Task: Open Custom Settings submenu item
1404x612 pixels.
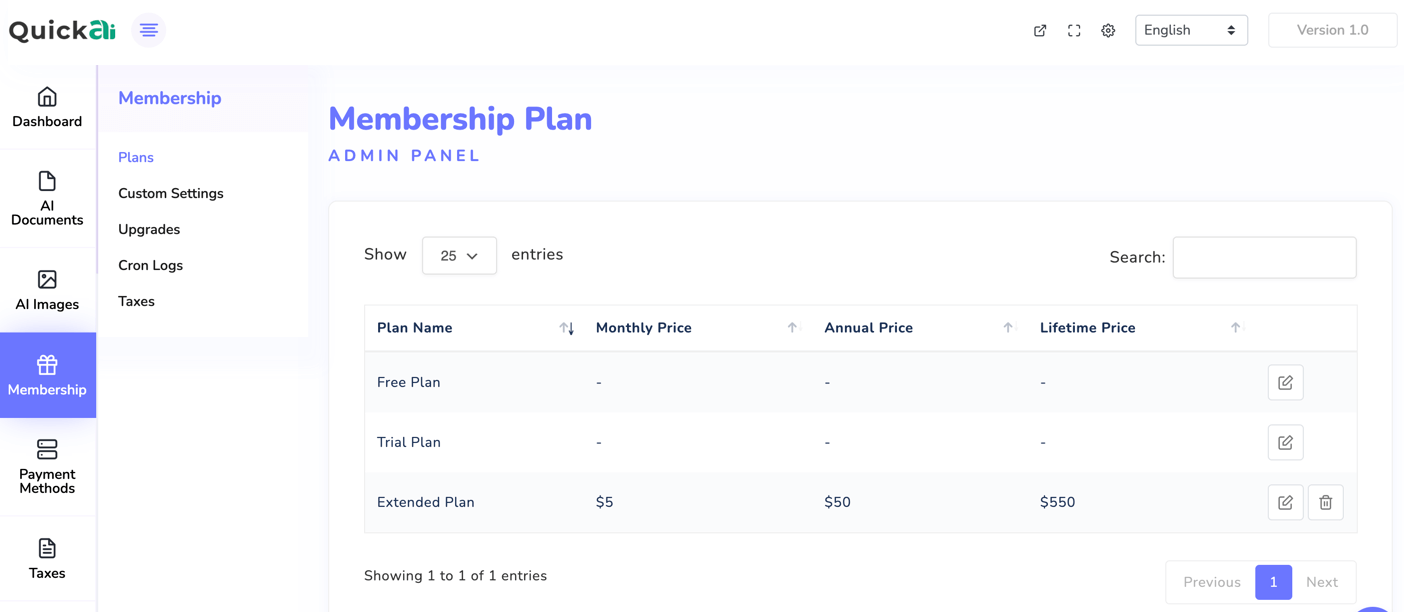Action: coord(171,193)
